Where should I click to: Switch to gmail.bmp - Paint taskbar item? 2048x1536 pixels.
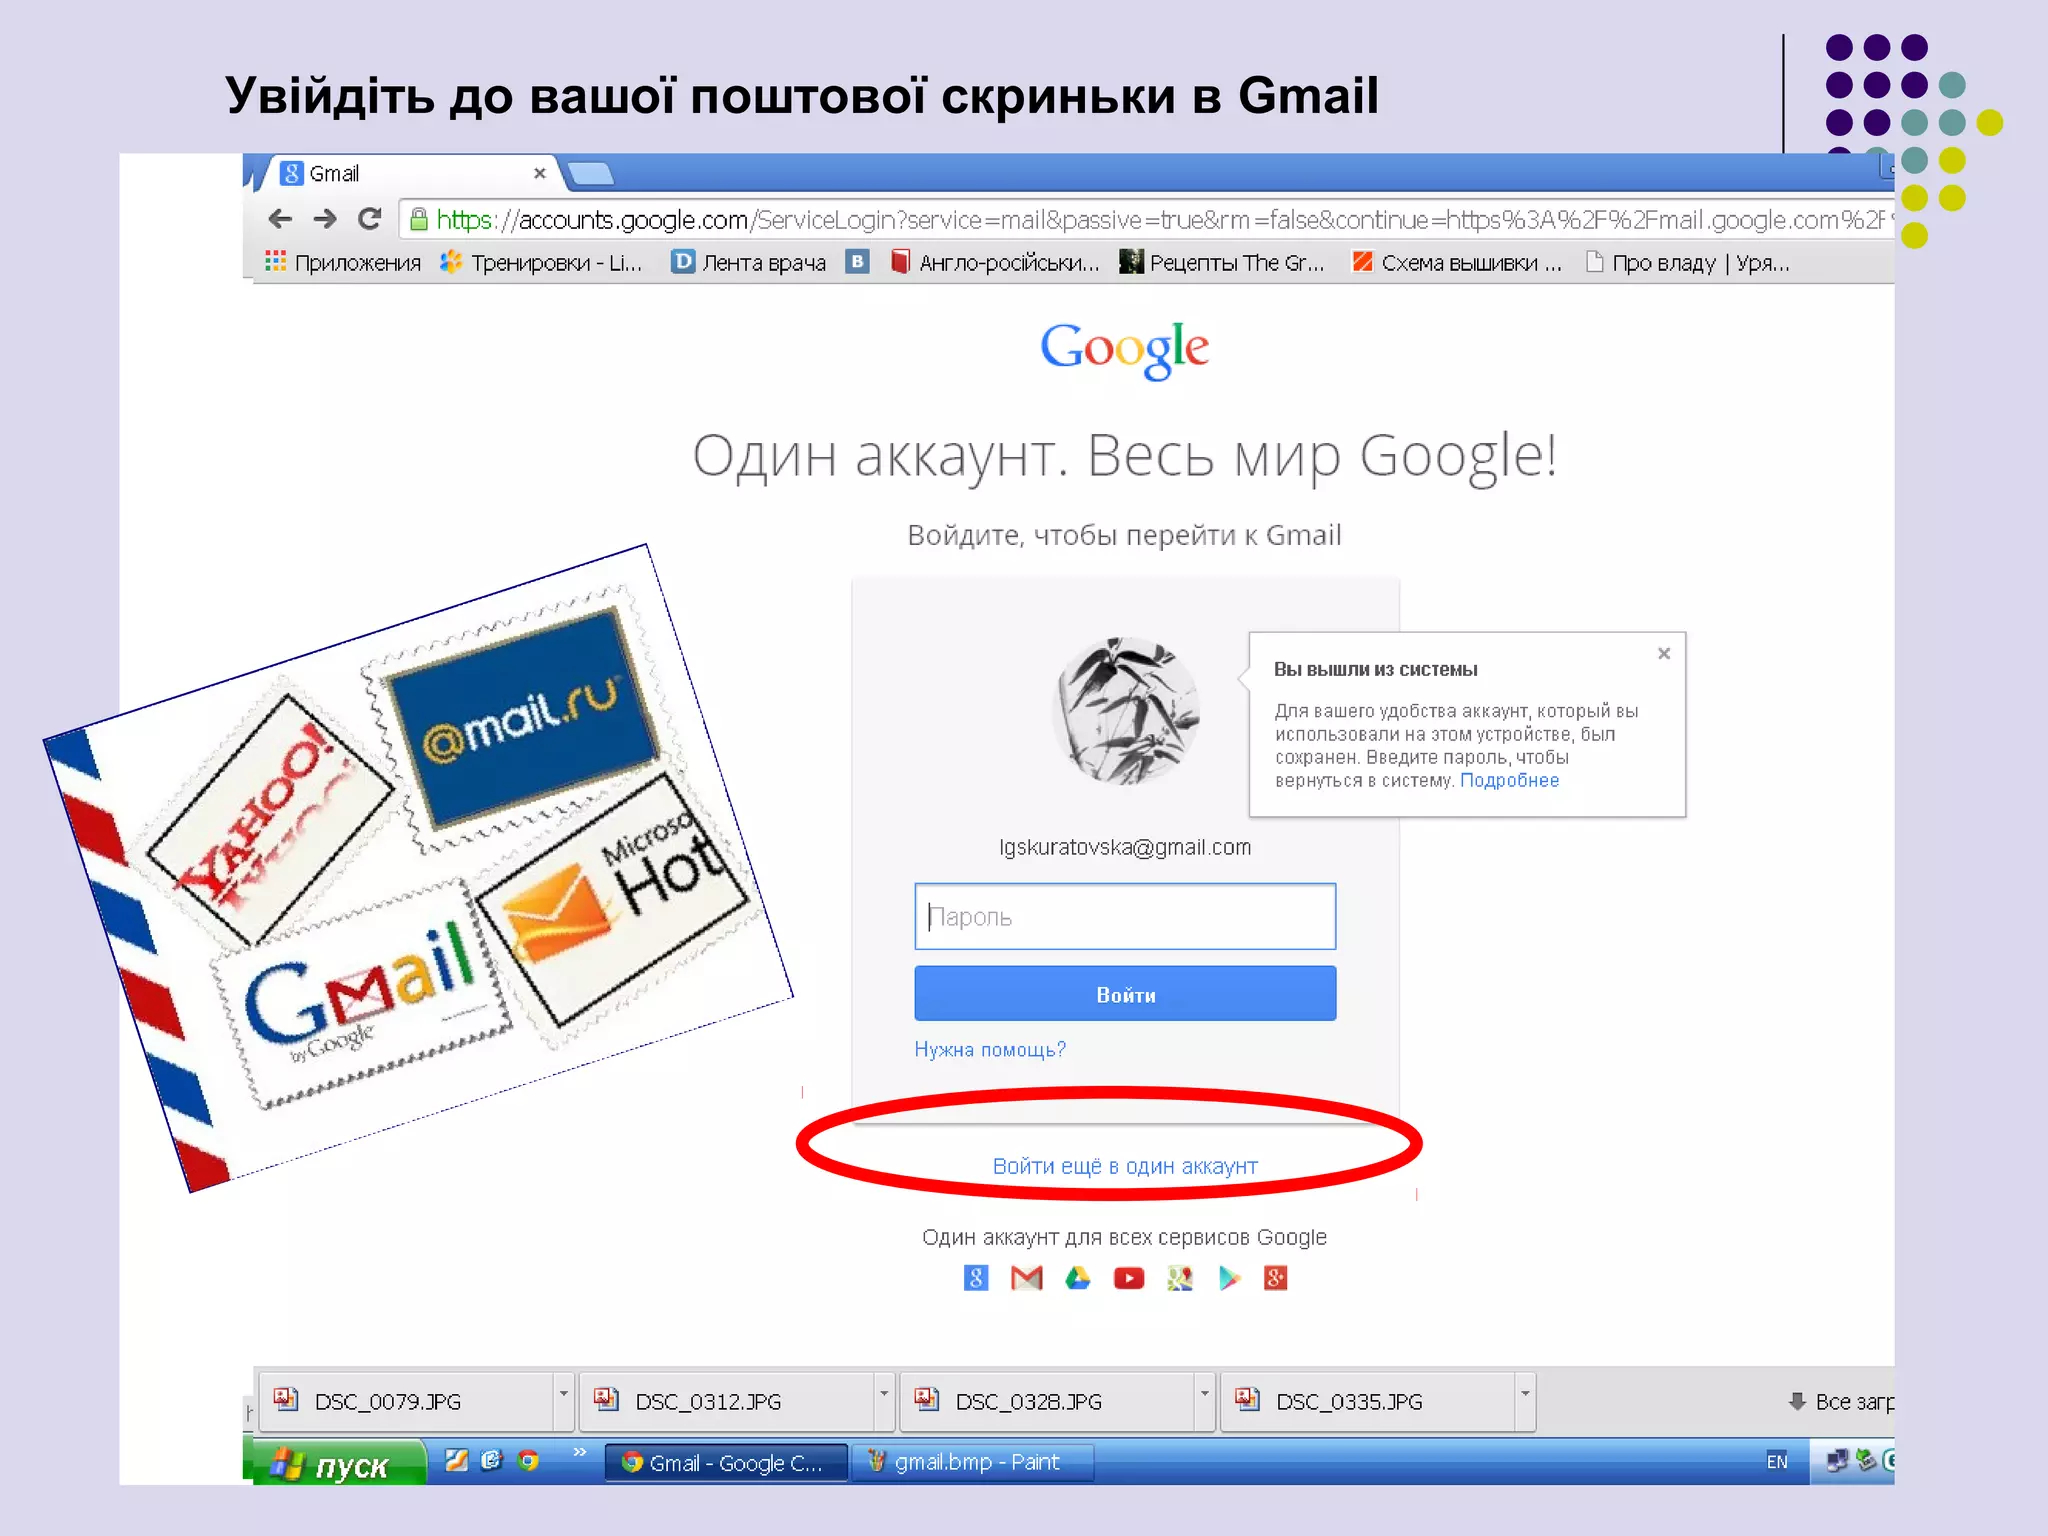pyautogui.click(x=972, y=1462)
